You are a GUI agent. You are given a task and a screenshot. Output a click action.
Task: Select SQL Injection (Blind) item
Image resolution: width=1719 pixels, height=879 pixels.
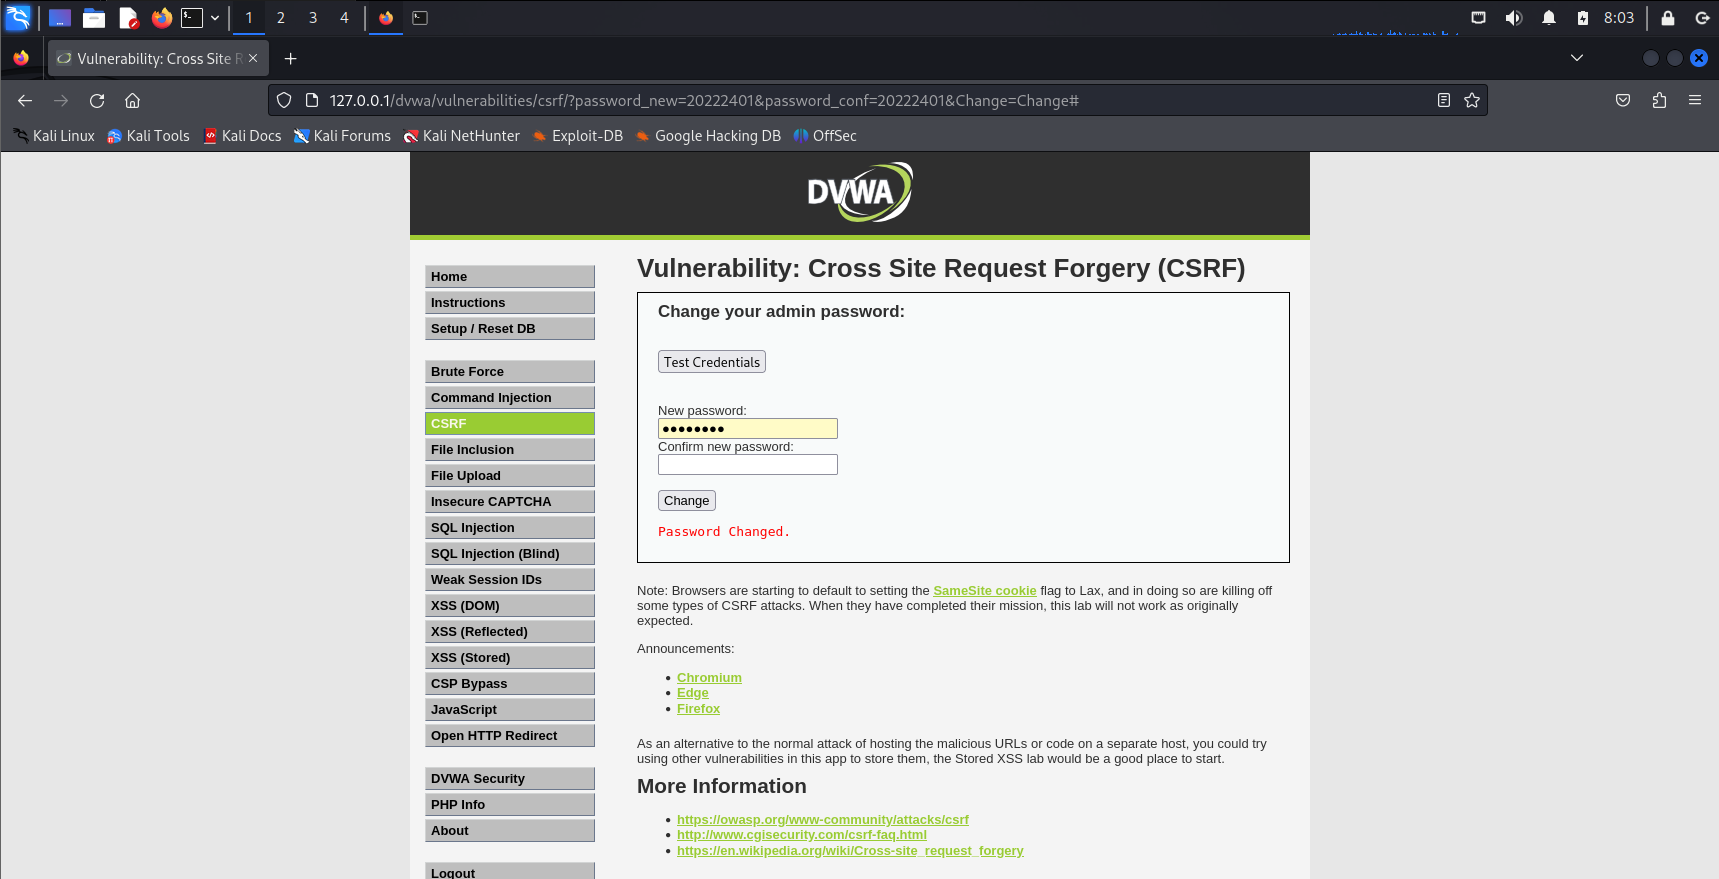coord(510,554)
